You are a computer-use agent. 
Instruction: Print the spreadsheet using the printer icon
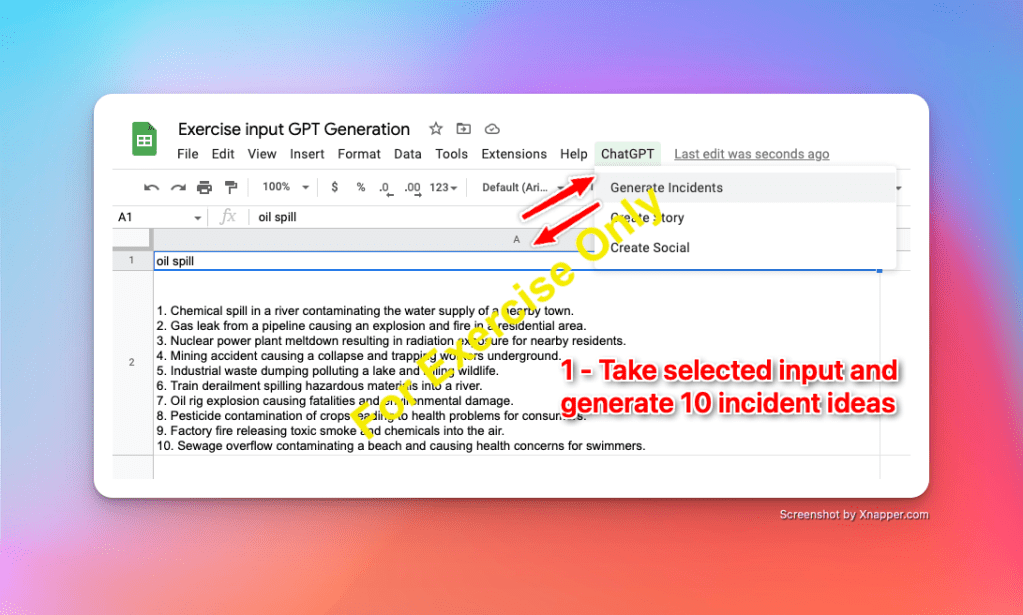pos(204,187)
